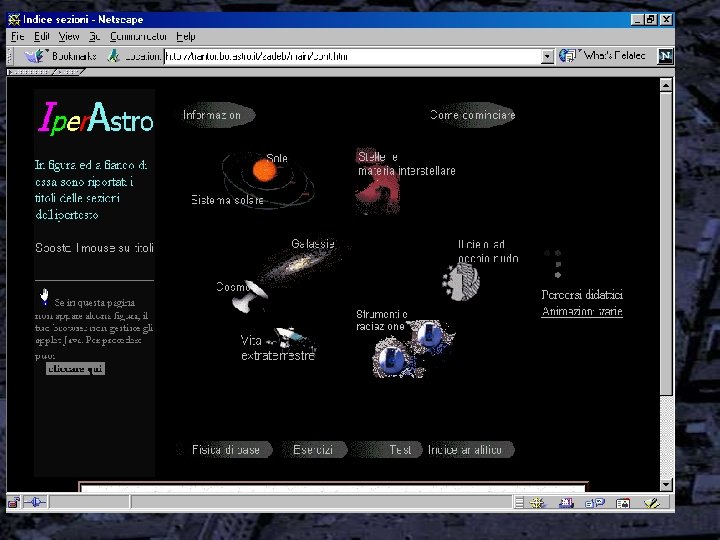This screenshot has height=540, width=720.
Task: Click the security padlock in status bar
Action: 14,502
